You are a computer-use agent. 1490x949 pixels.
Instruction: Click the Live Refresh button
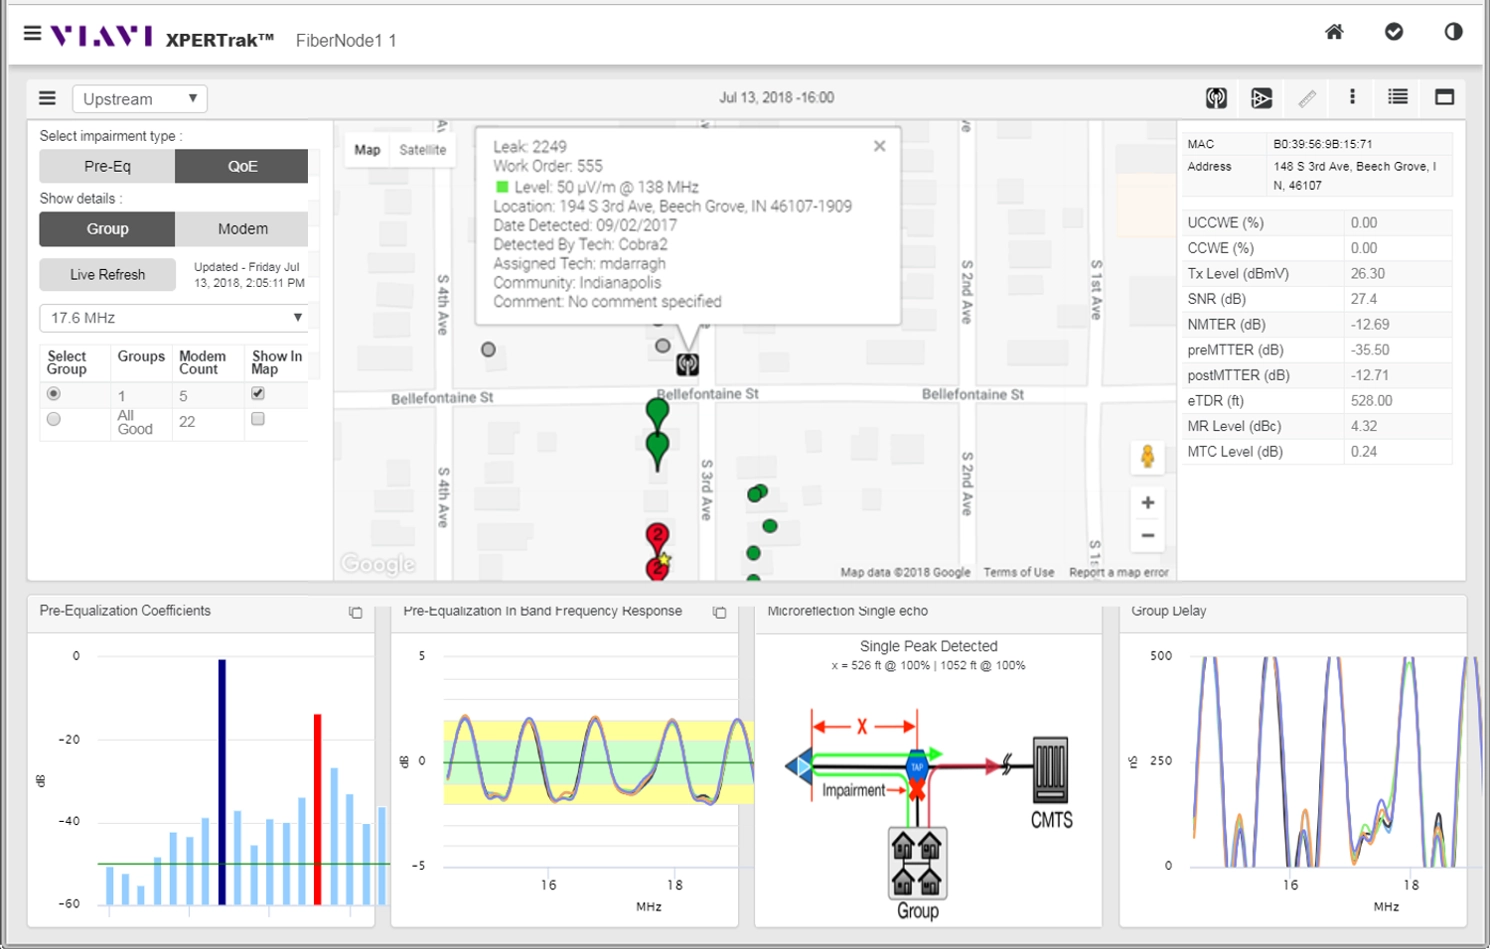(x=107, y=274)
